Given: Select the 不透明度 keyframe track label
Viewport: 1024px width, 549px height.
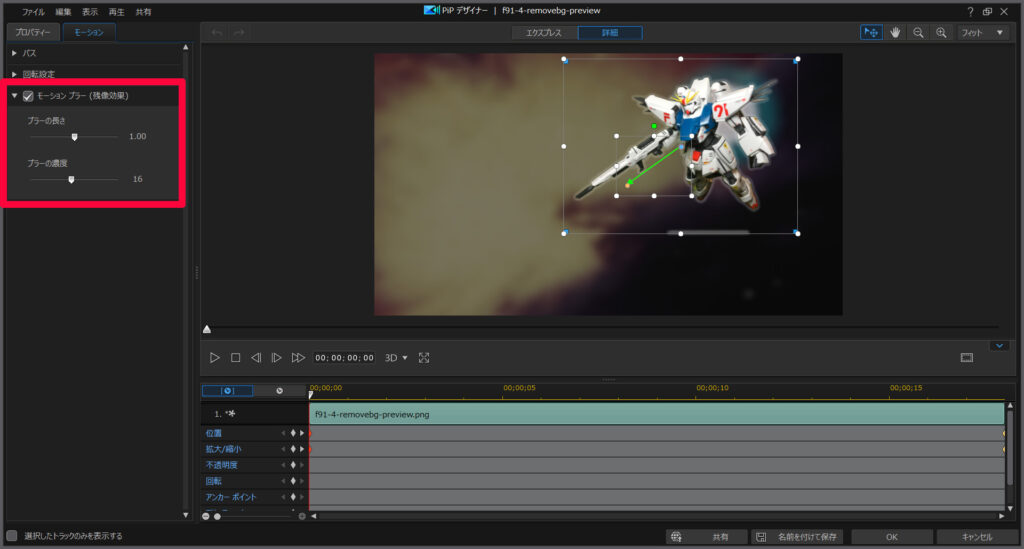Looking at the screenshot, I should pyautogui.click(x=221, y=465).
